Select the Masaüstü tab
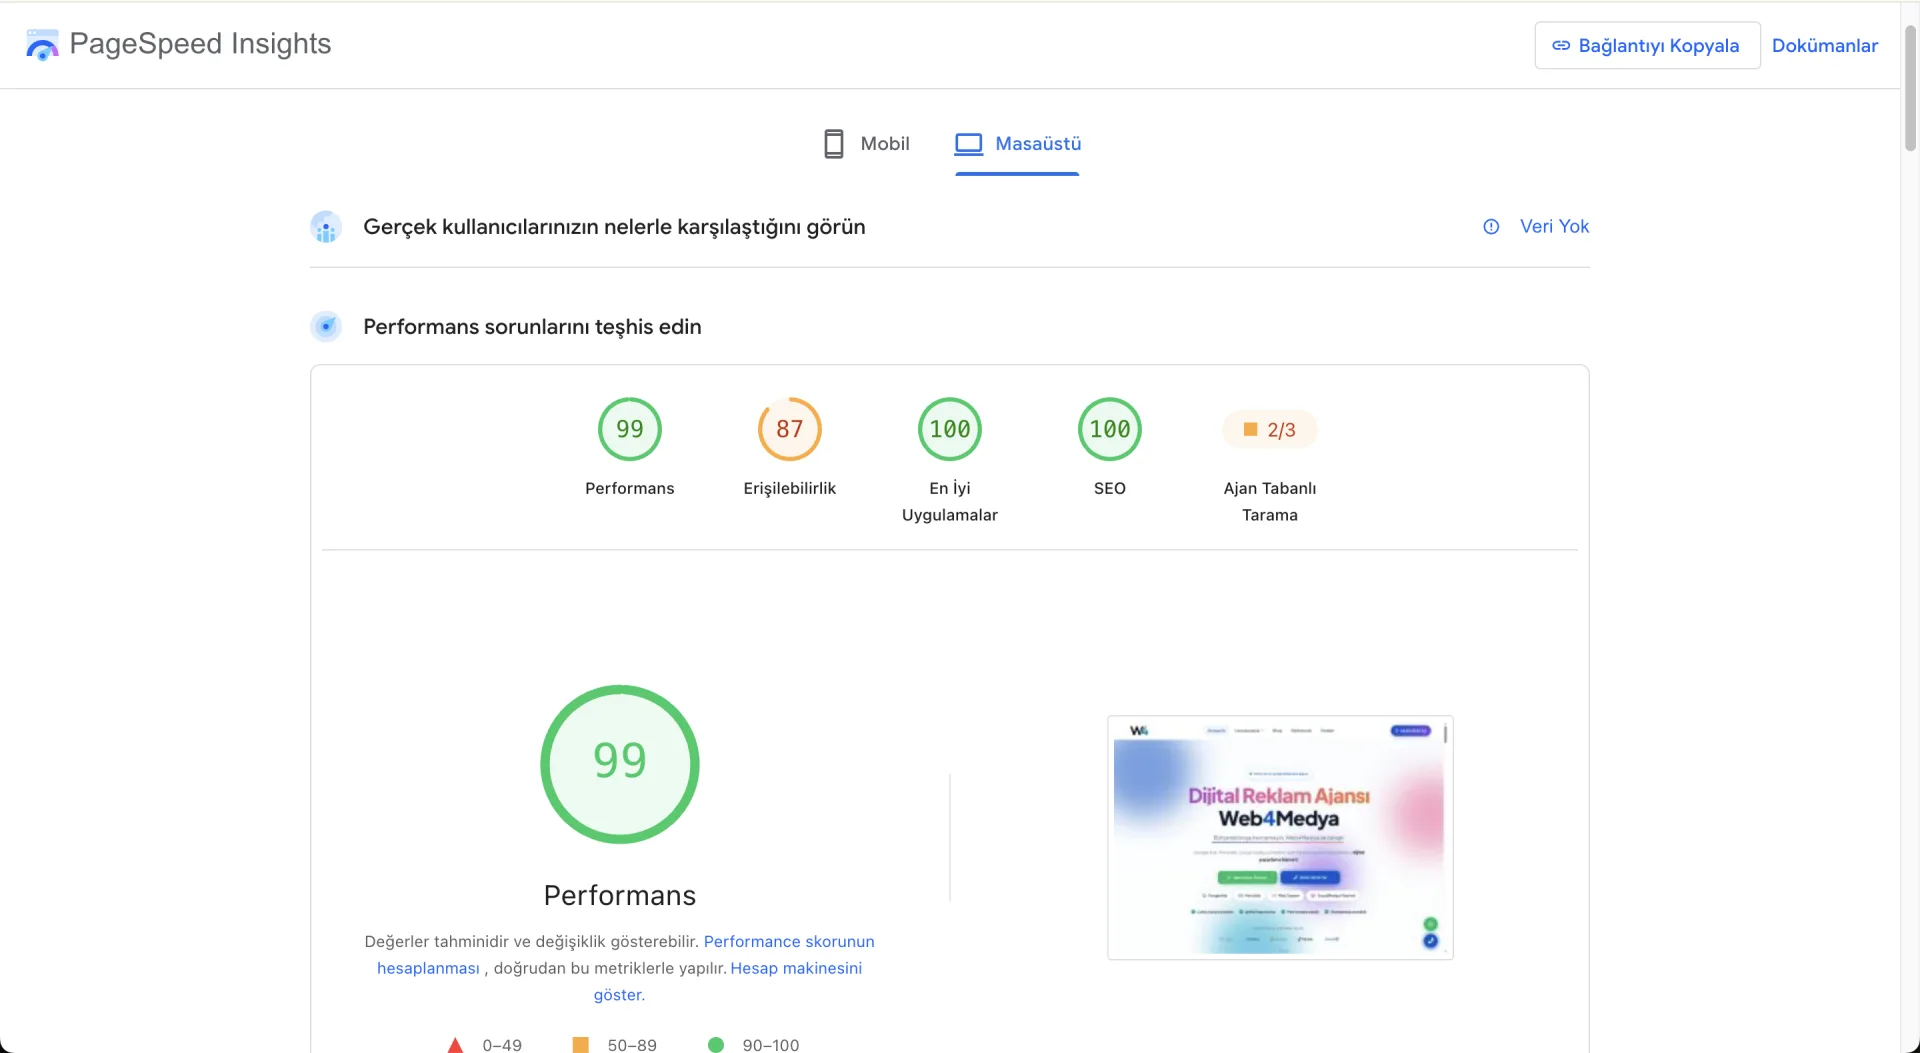Image resolution: width=1920 pixels, height=1053 pixels. tap(1017, 144)
